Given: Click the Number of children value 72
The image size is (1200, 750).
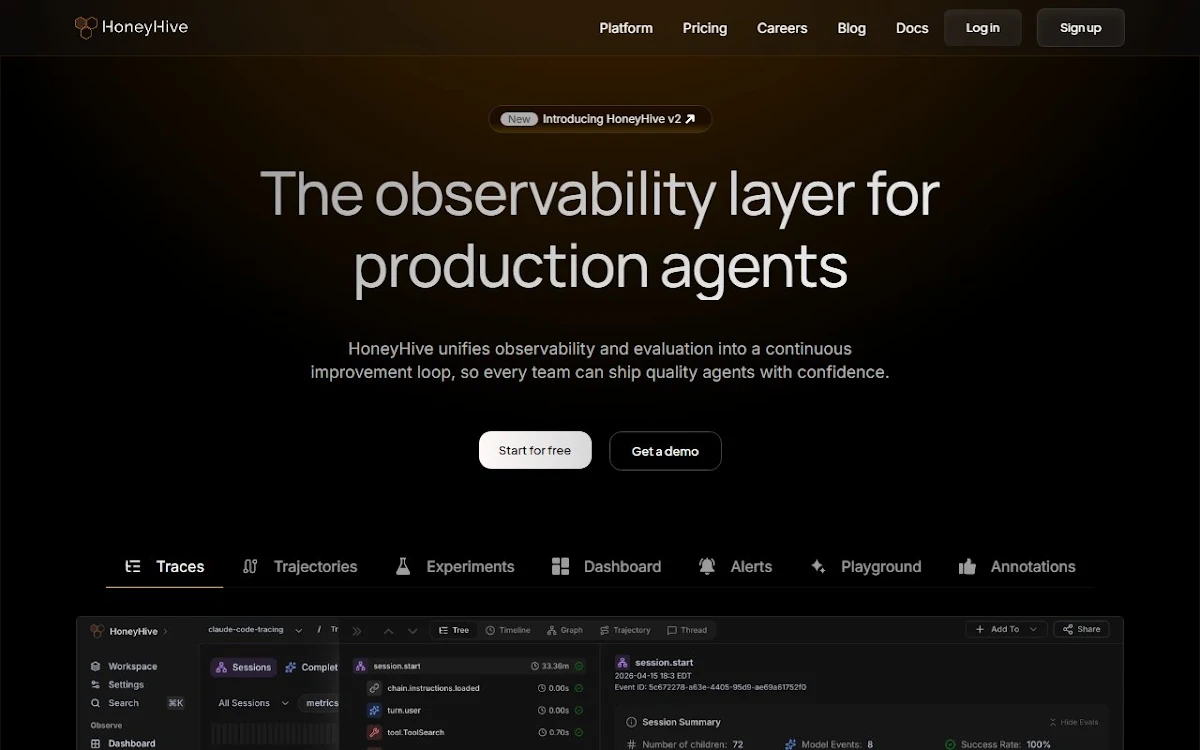Looking at the screenshot, I should pos(737,745).
